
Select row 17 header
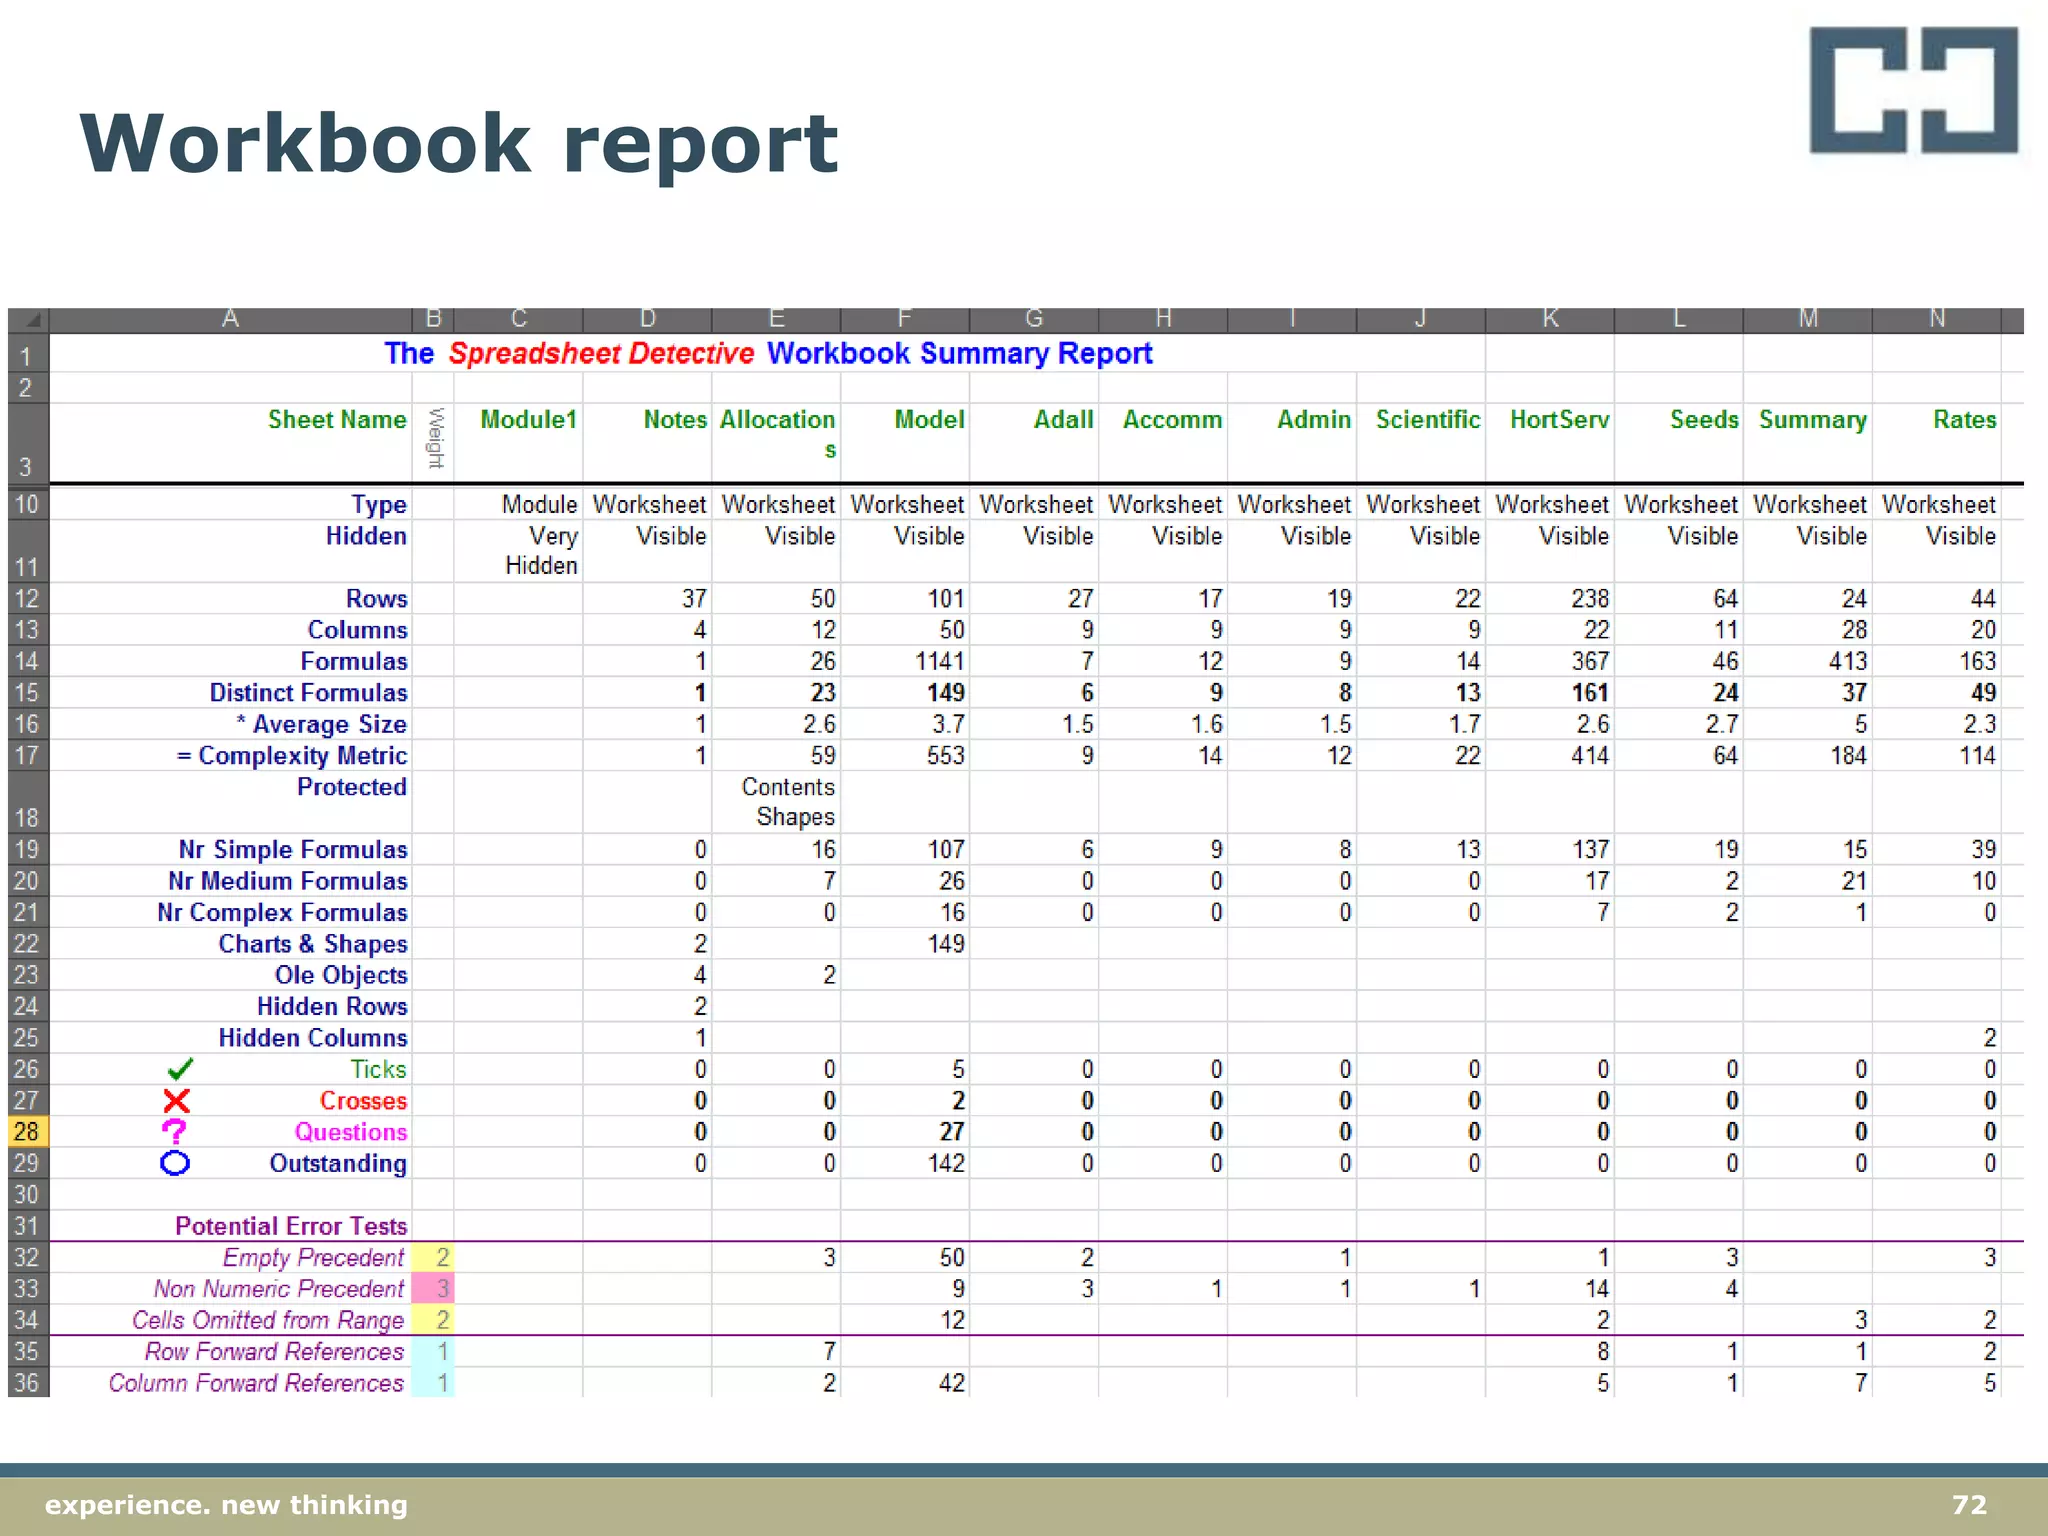point(28,755)
